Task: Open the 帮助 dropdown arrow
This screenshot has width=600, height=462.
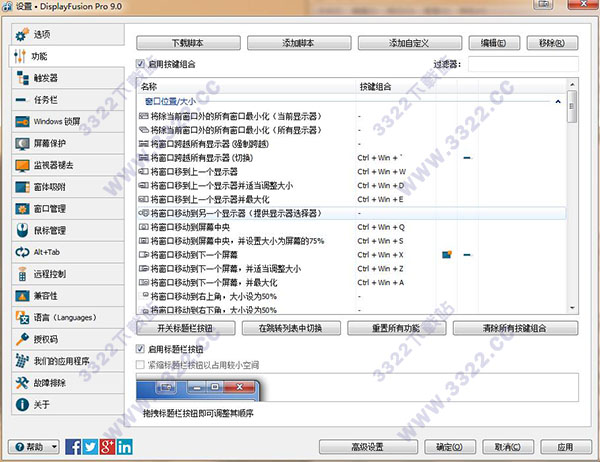Action: [54, 447]
